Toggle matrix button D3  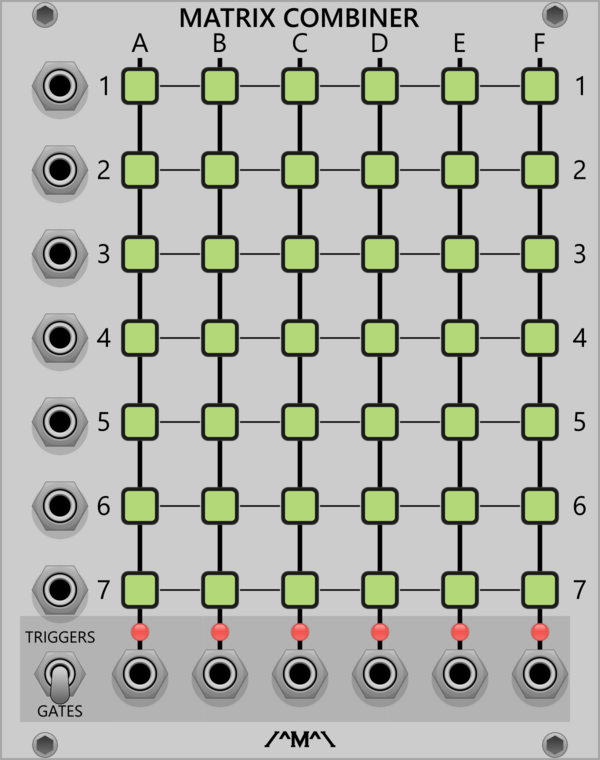click(x=380, y=254)
